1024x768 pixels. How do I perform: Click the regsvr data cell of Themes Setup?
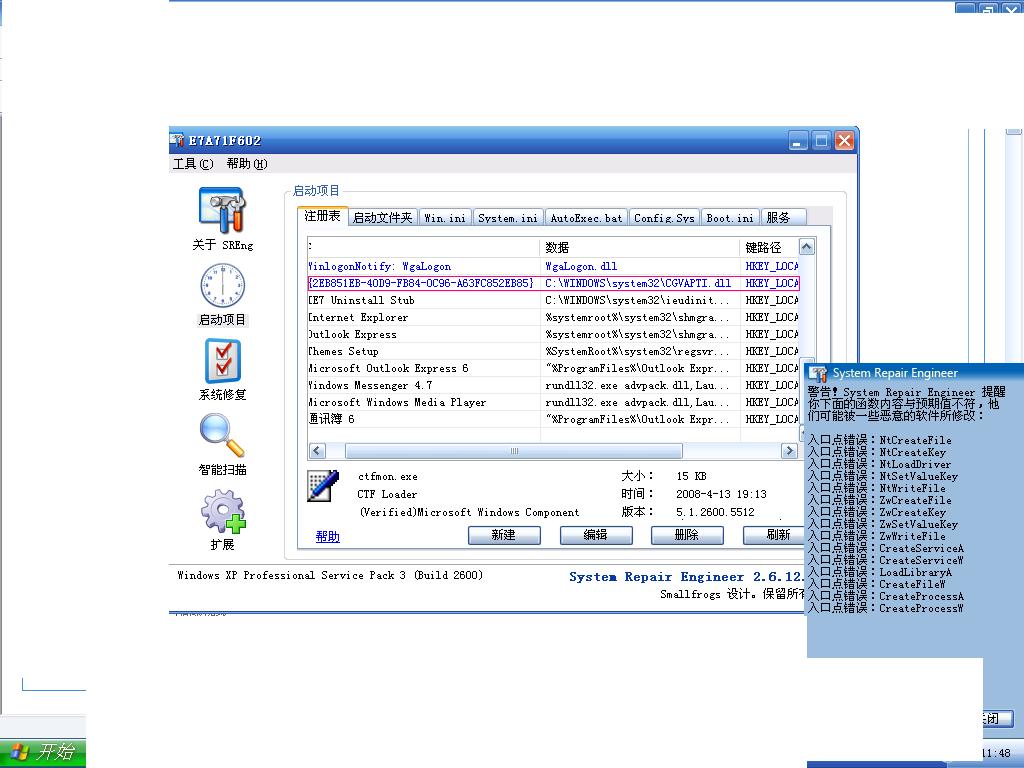637,351
